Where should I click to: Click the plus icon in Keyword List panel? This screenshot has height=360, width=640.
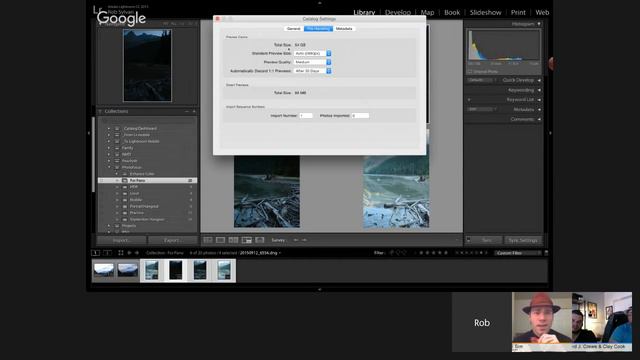pyautogui.click(x=469, y=100)
